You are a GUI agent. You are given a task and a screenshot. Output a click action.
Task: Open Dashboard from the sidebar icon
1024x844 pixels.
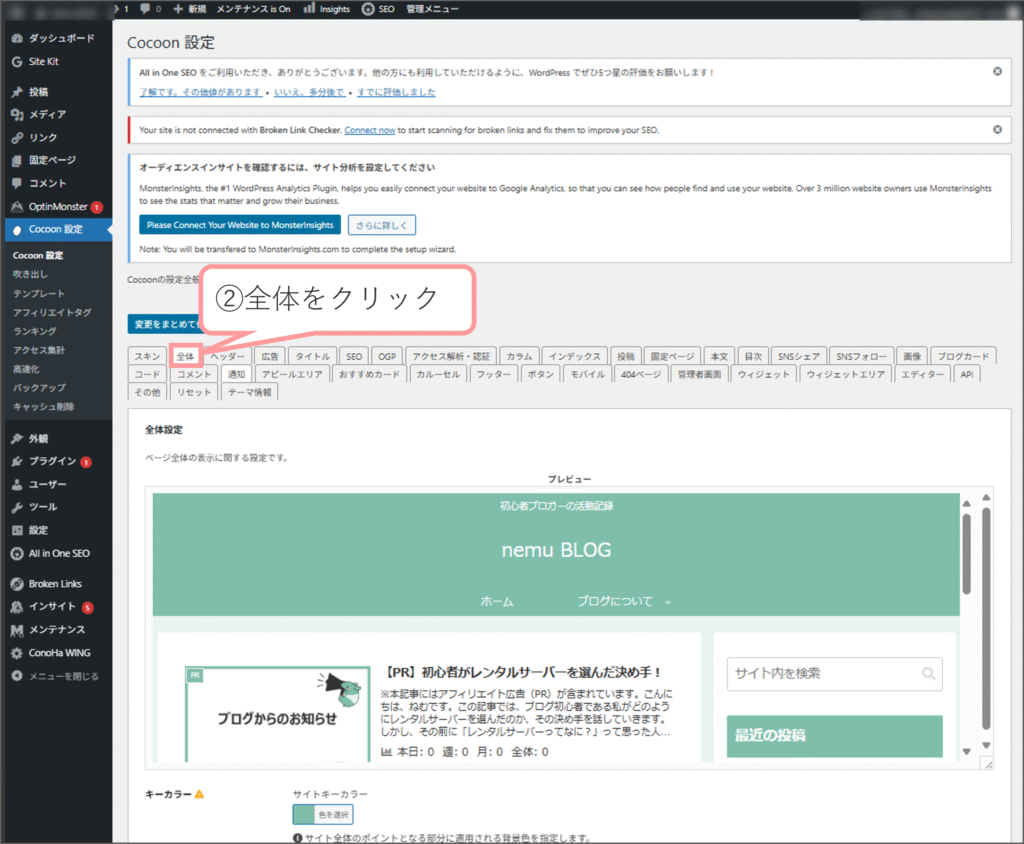point(17,38)
